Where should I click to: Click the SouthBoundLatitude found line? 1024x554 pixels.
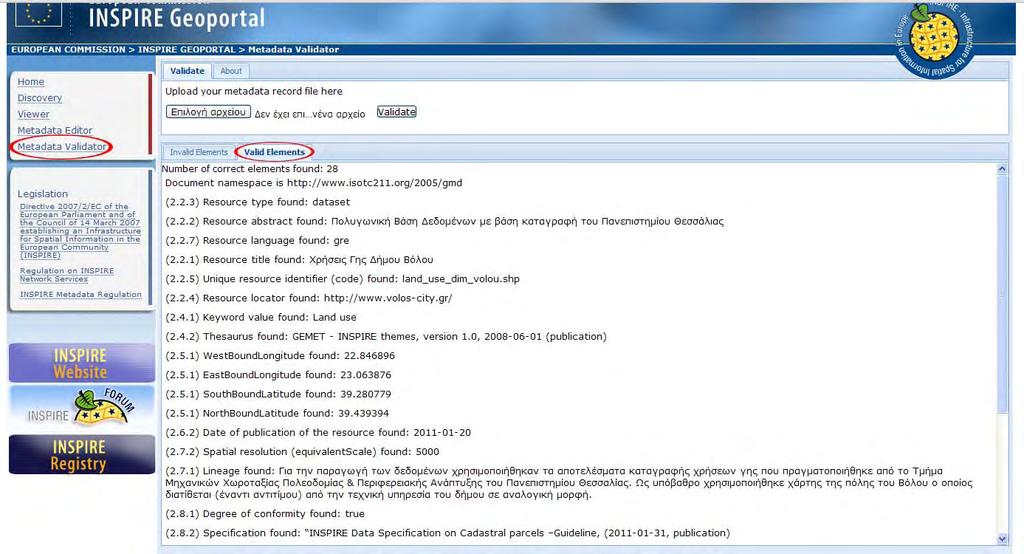tap(278, 394)
